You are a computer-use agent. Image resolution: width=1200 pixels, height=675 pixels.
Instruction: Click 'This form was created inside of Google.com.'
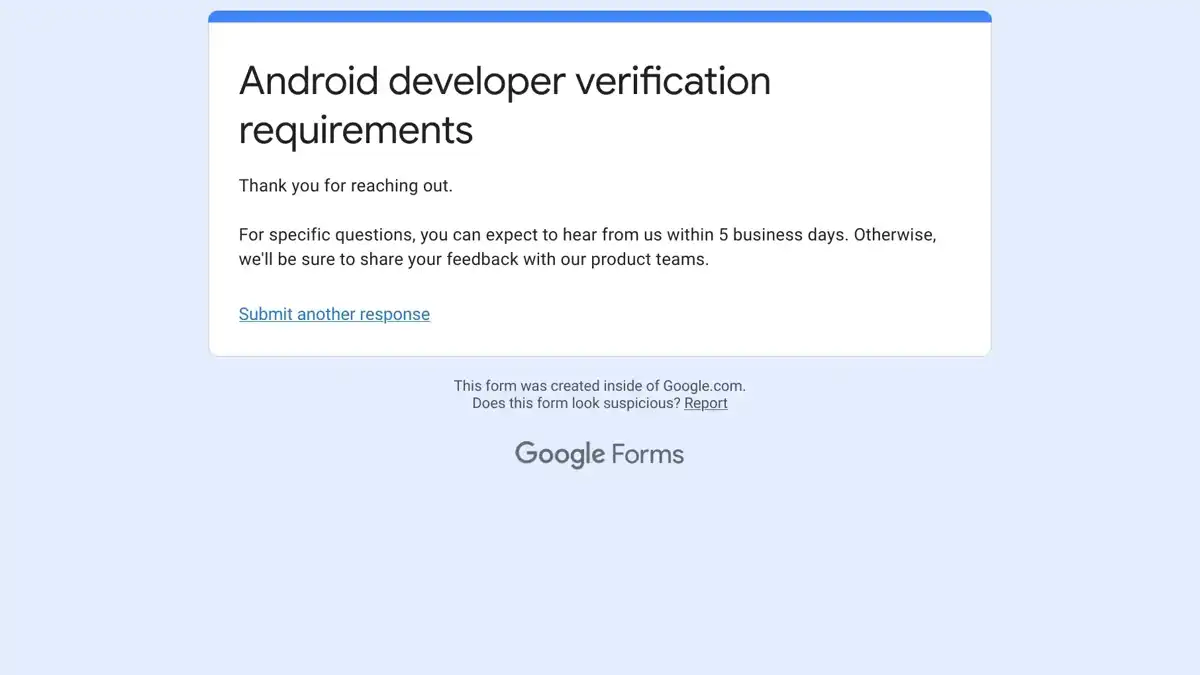600,386
